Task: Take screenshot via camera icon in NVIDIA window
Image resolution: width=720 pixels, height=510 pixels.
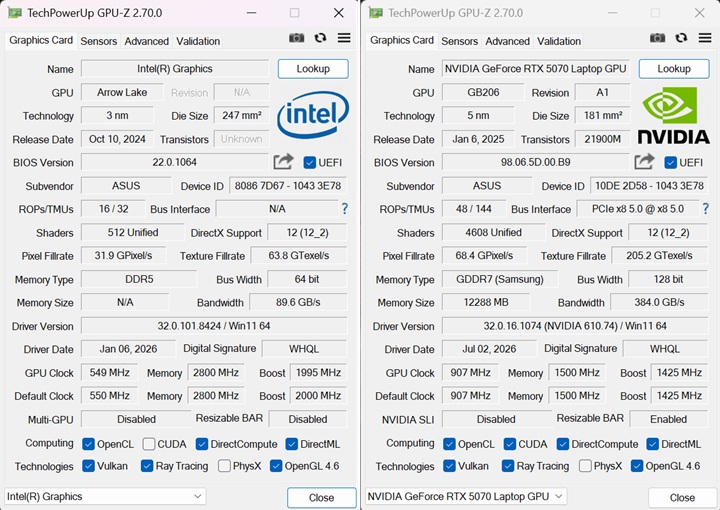Action: click(x=658, y=38)
